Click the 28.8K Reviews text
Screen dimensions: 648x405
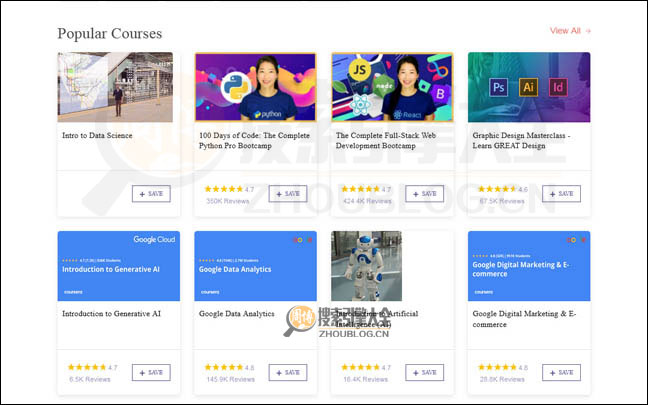pyautogui.click(x=502, y=379)
